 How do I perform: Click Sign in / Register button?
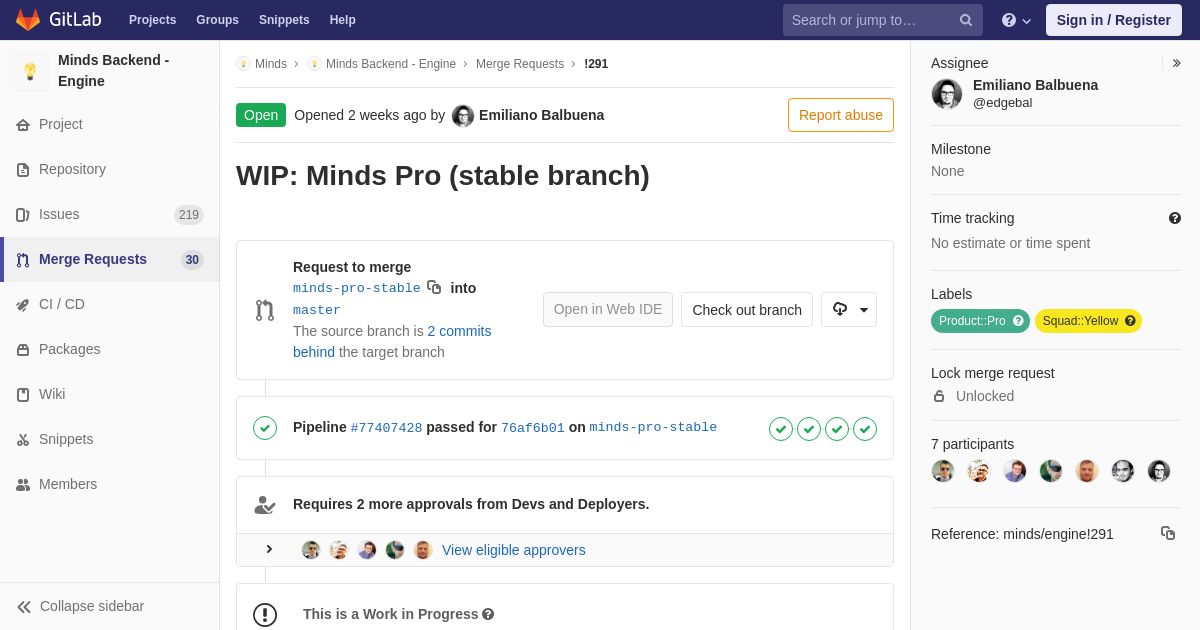click(x=1113, y=20)
